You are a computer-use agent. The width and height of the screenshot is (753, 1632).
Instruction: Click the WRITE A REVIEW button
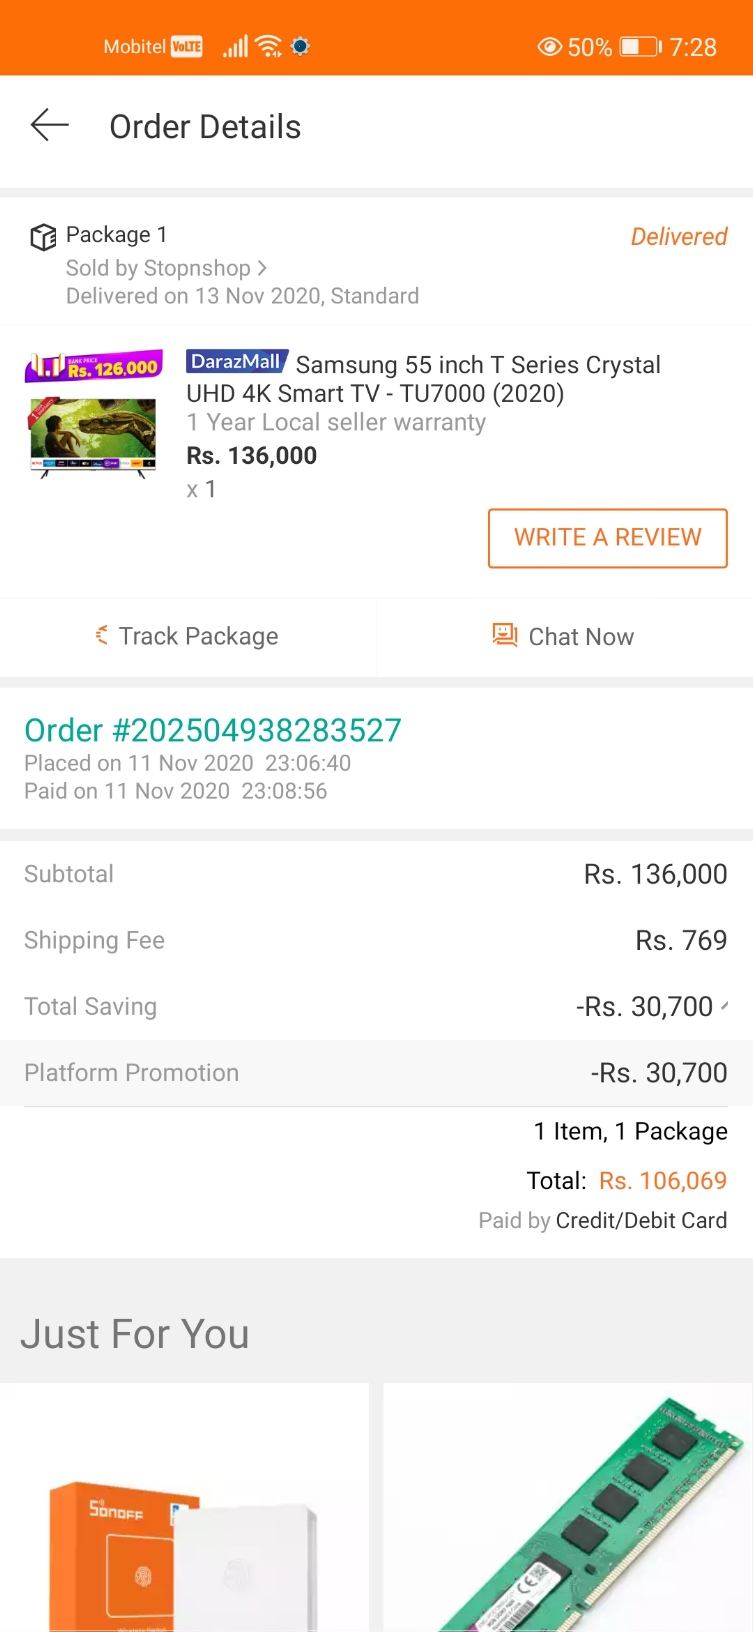click(x=607, y=538)
